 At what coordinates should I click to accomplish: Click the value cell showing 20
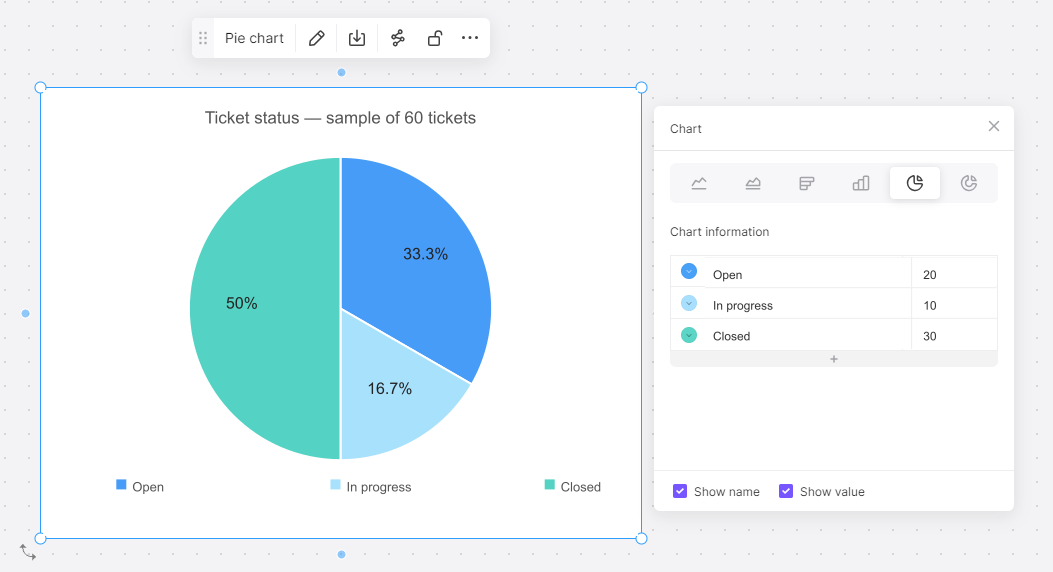coord(954,275)
